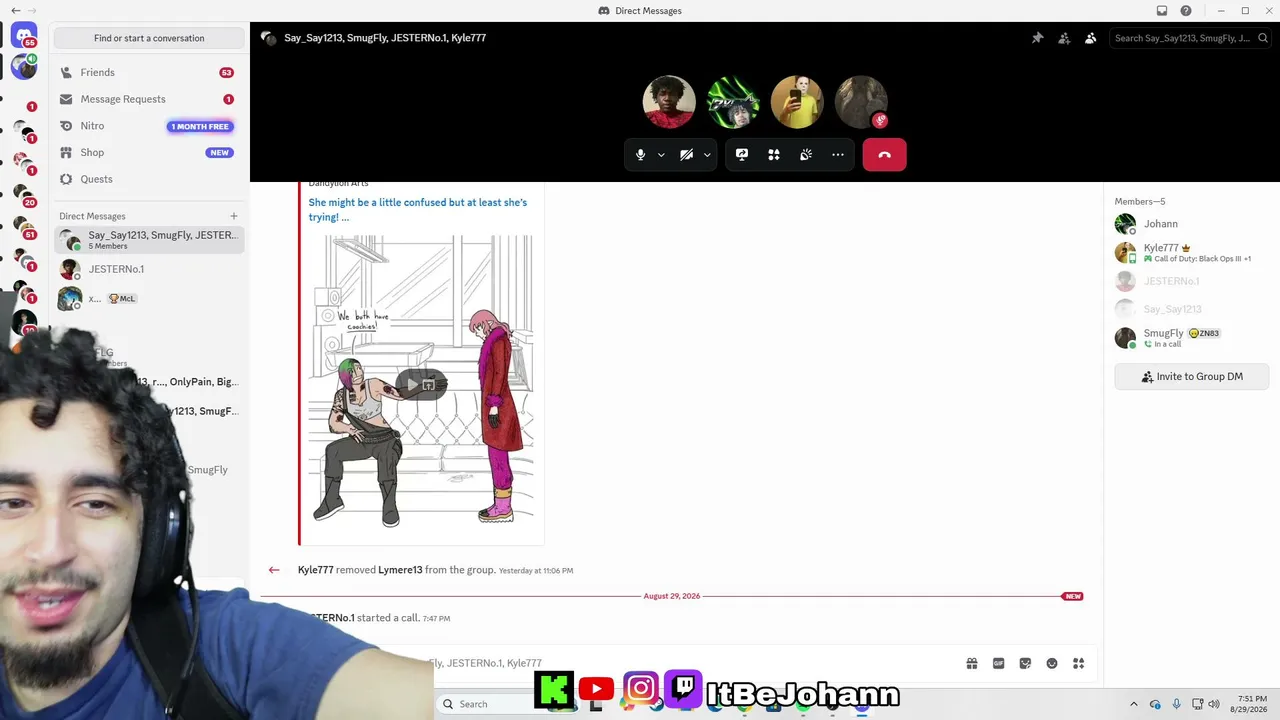Open server icon with 20 badge
The image size is (1280, 720).
24,194
